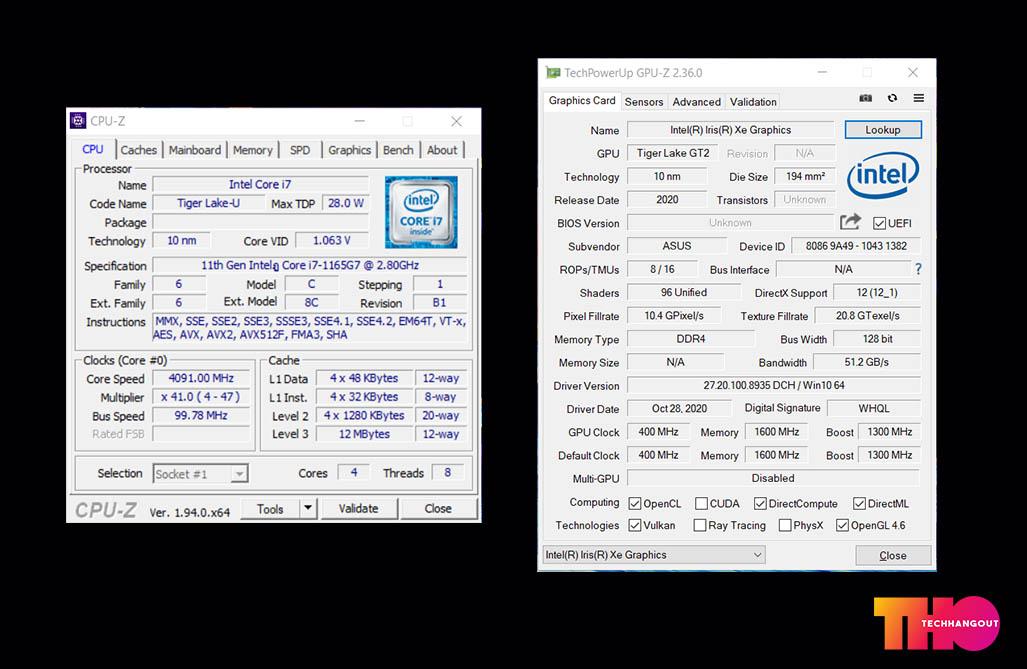The height and width of the screenshot is (669, 1027).
Task: Click the GPU-Z refresh icon
Action: (892, 98)
